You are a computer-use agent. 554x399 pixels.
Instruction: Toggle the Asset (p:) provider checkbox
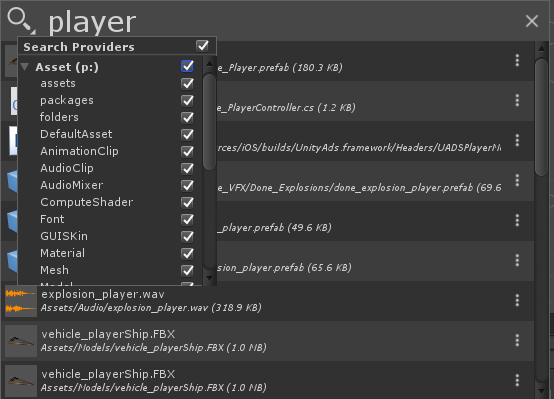tap(187, 66)
